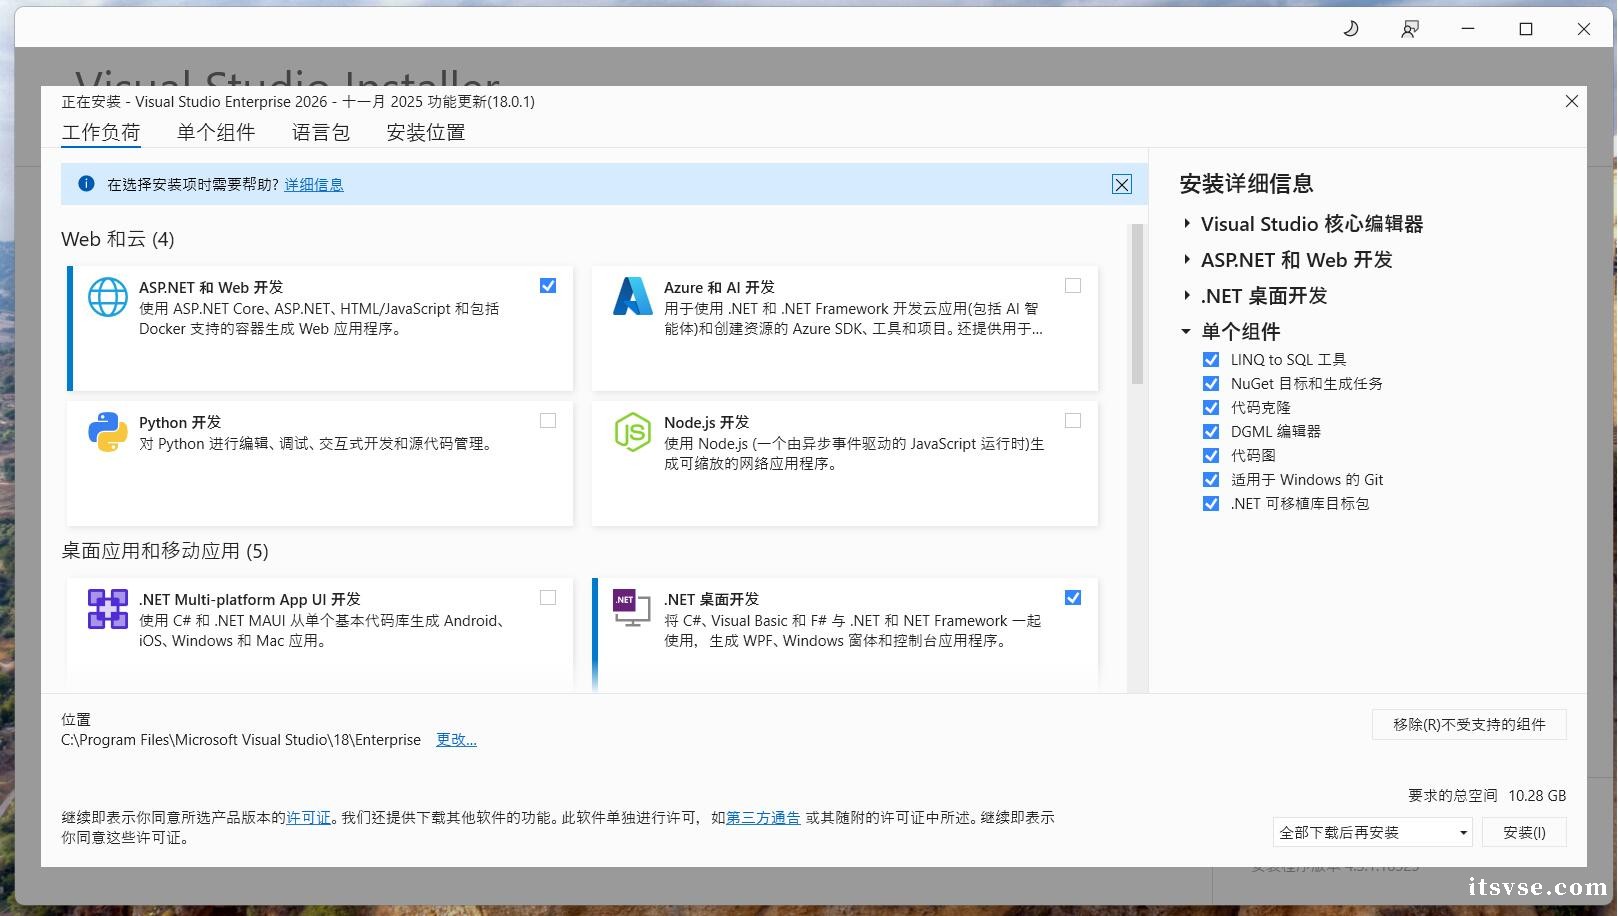Uncheck the DGML 编辑器 component
Screen dimensions: 1618x916
[x=1210, y=431]
